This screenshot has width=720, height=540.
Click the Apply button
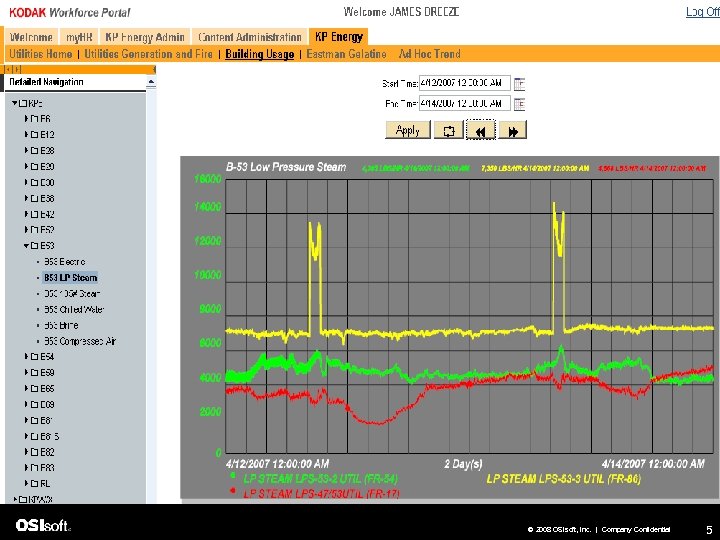408,130
